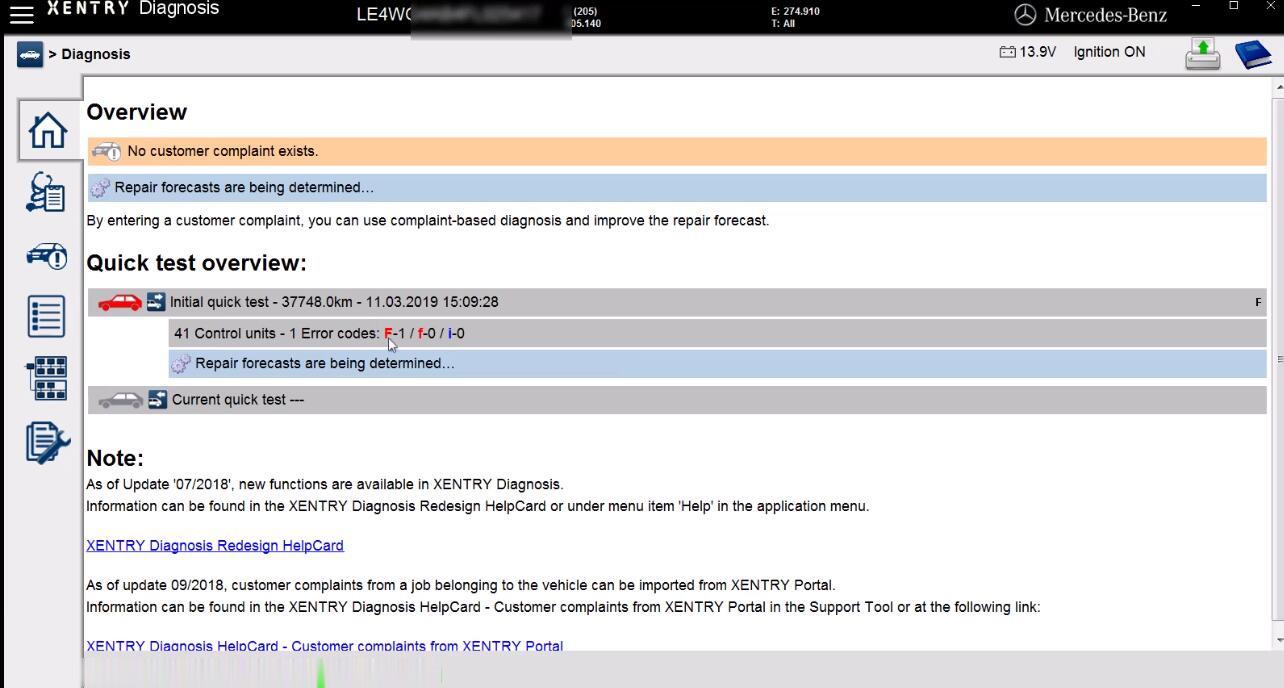
Task: Click the battery voltage icon
Action: click(x=1007, y=52)
